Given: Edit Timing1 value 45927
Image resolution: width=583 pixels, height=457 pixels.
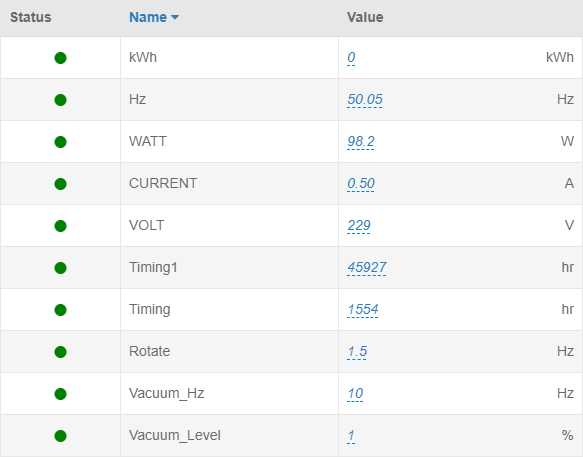Looking at the screenshot, I should pyautogui.click(x=367, y=268).
